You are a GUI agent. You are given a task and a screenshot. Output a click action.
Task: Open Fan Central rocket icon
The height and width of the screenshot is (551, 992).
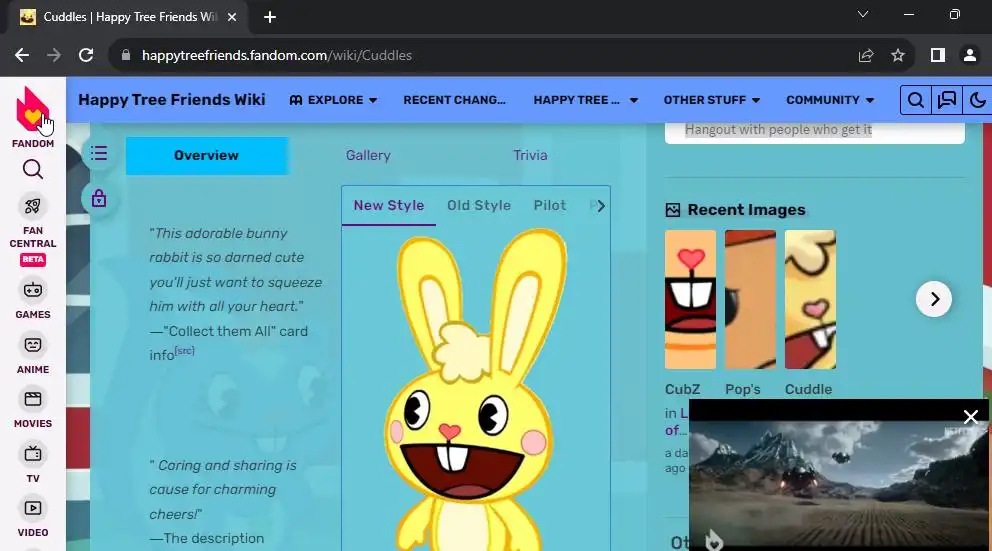pyautogui.click(x=33, y=206)
